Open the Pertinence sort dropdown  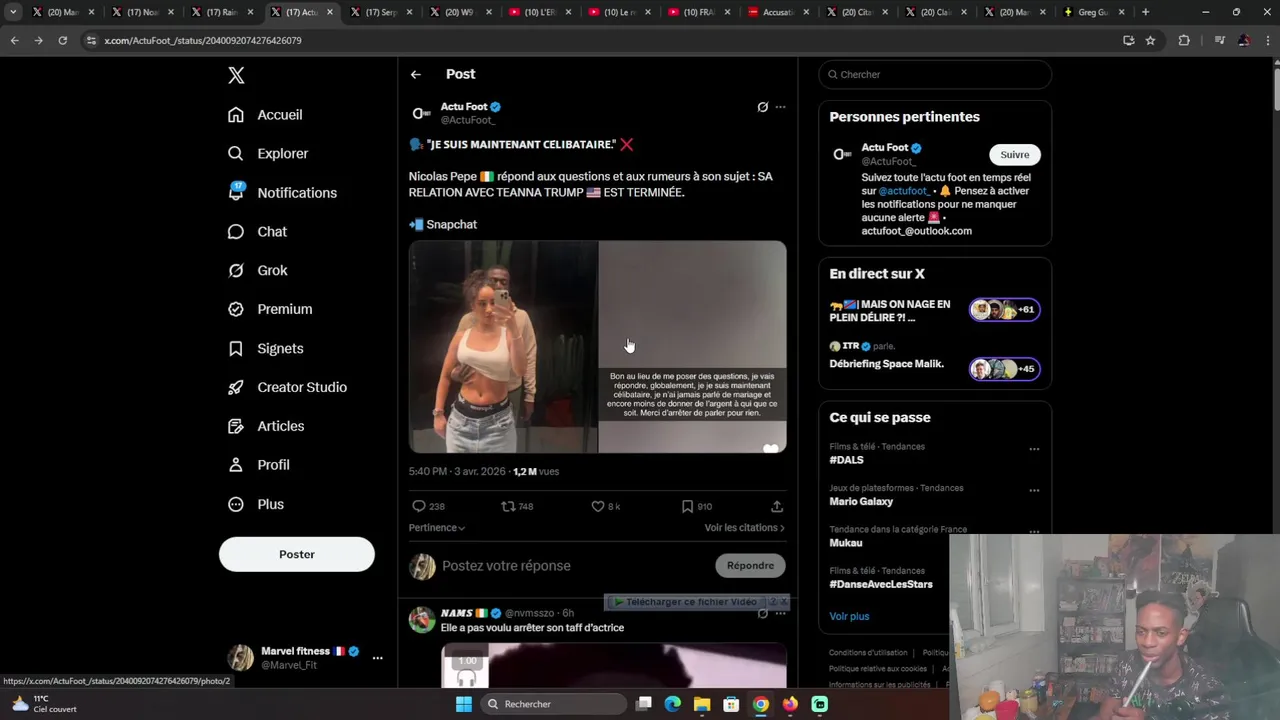(437, 528)
